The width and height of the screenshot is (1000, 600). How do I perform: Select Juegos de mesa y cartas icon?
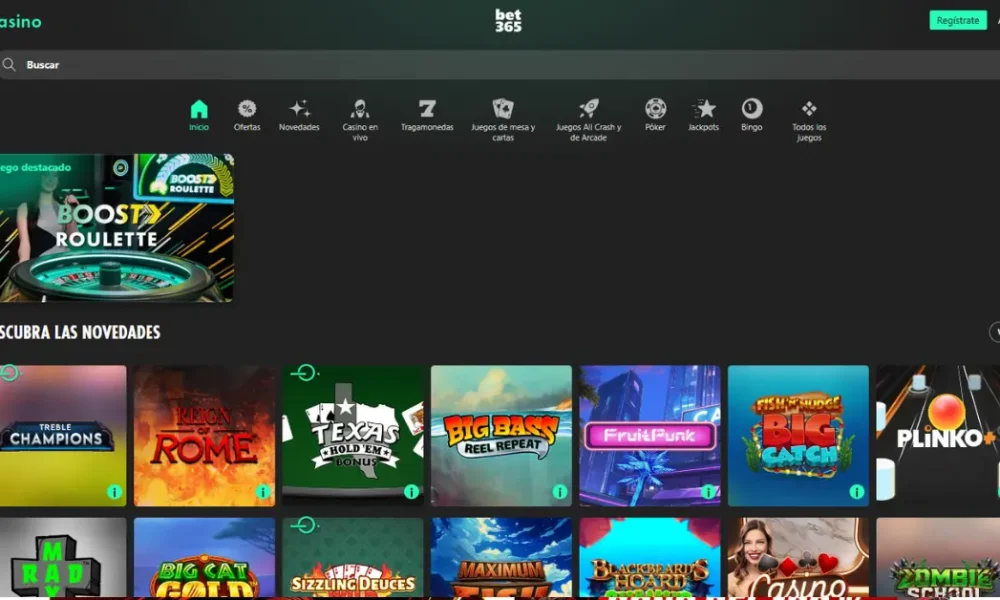[x=503, y=109]
